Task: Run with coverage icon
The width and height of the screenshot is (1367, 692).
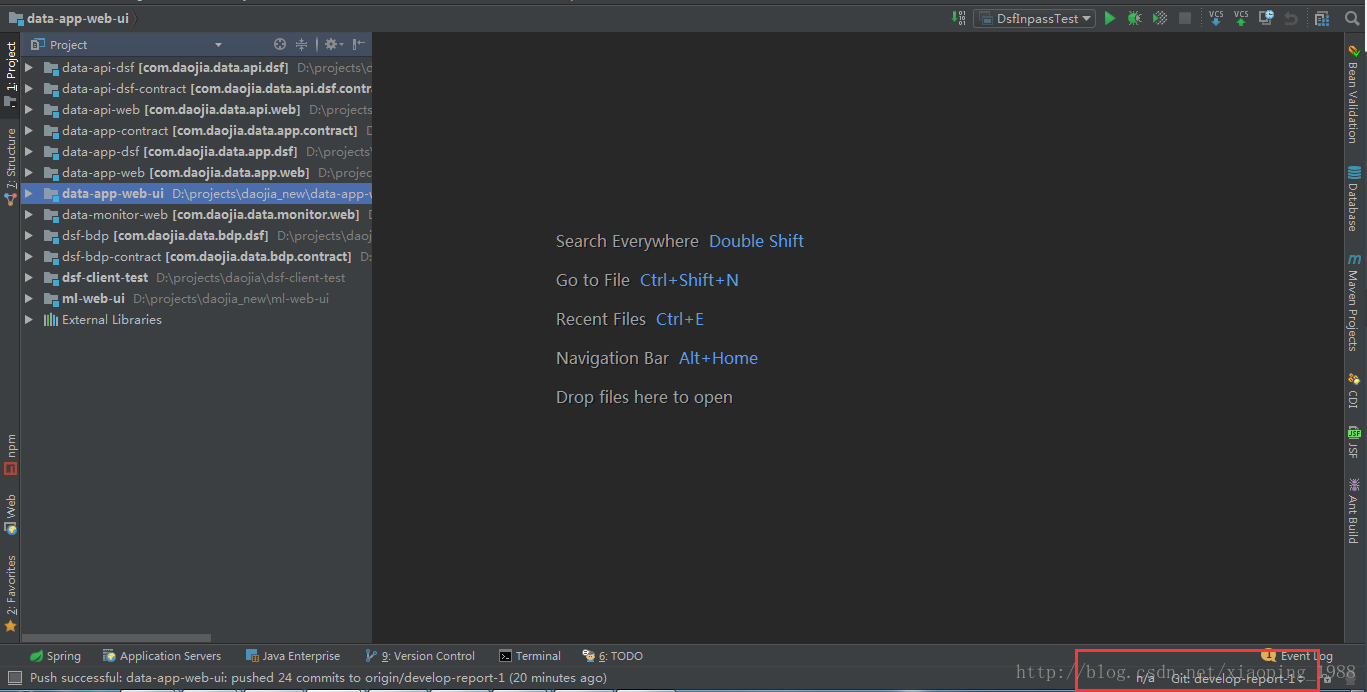Action: (x=1159, y=18)
